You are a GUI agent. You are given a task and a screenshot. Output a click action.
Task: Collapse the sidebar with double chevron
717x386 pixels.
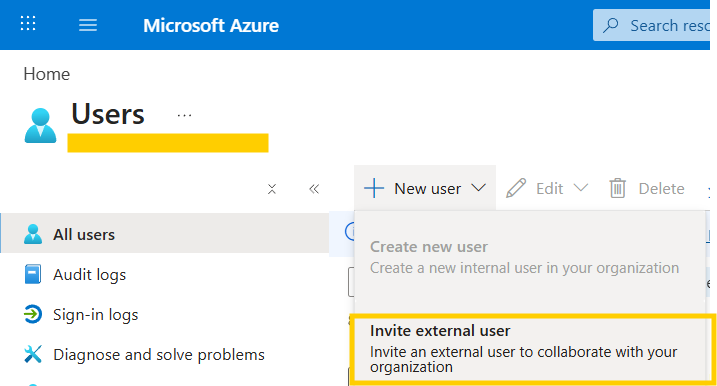click(314, 189)
